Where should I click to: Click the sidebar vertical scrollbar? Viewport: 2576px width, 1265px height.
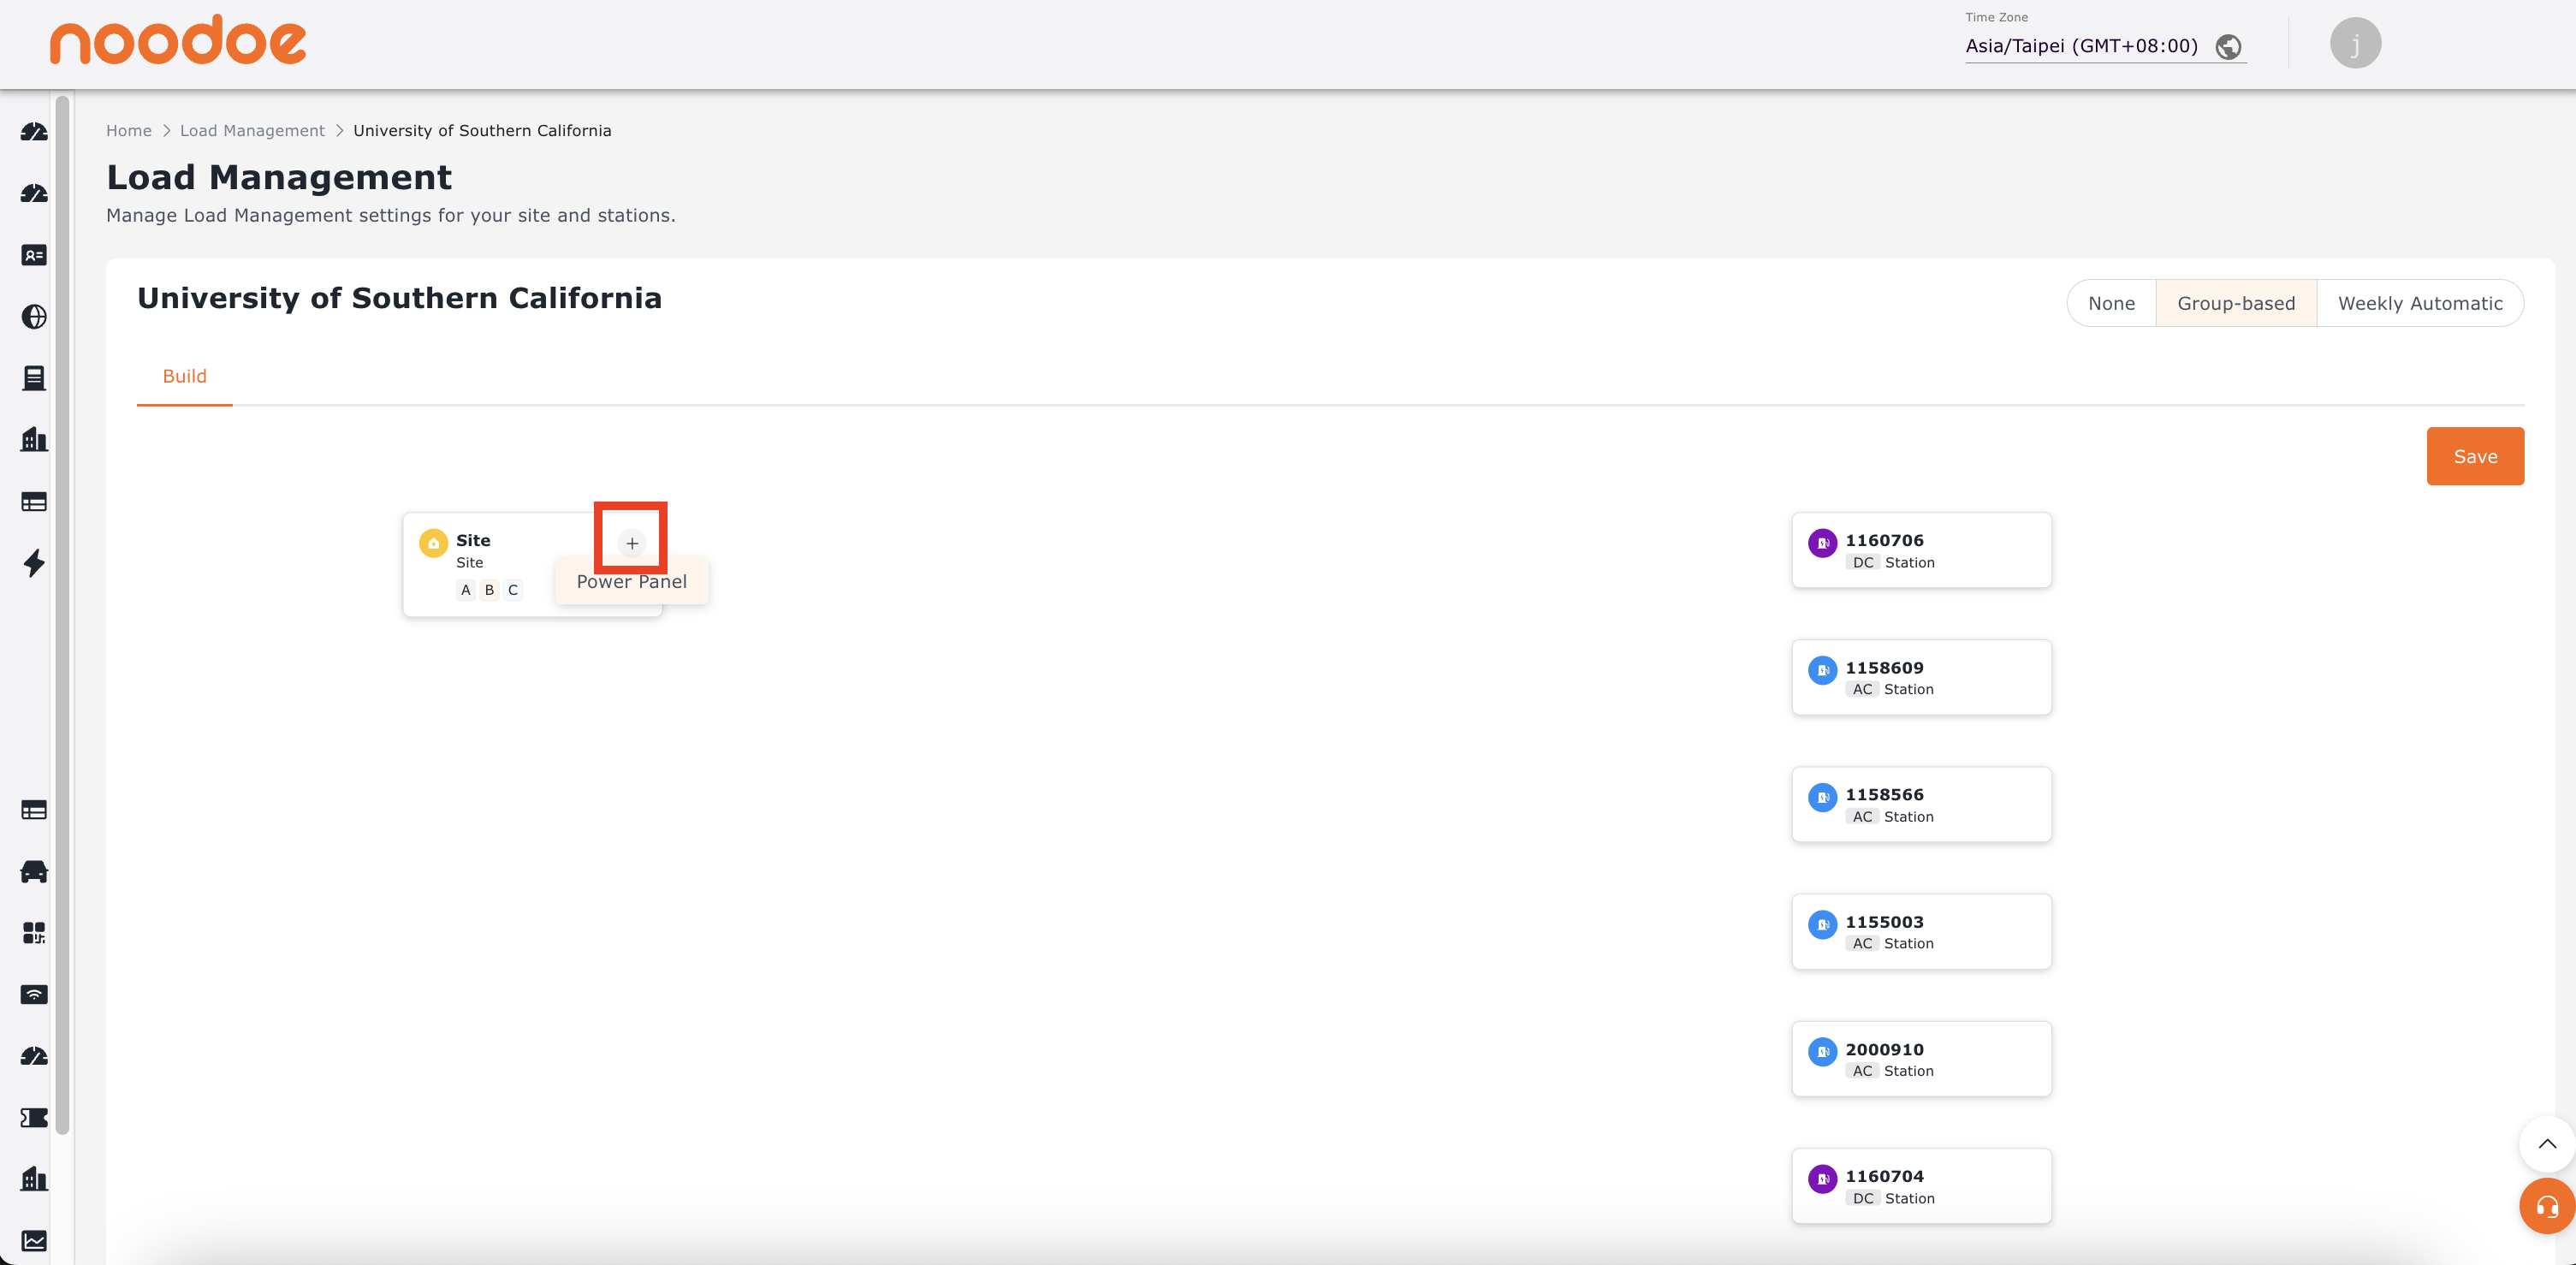pos(62,615)
